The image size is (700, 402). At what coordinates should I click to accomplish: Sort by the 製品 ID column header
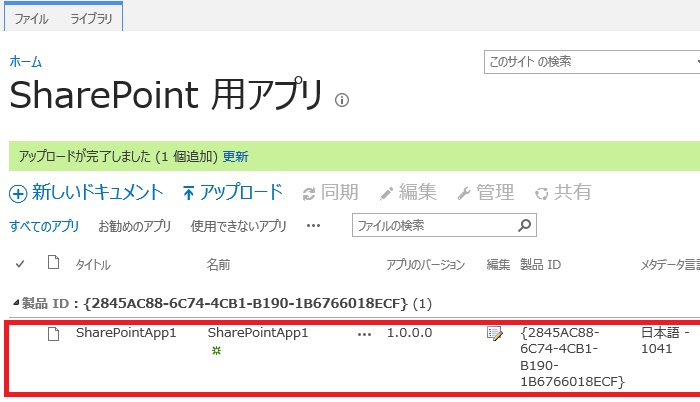[x=540, y=265]
